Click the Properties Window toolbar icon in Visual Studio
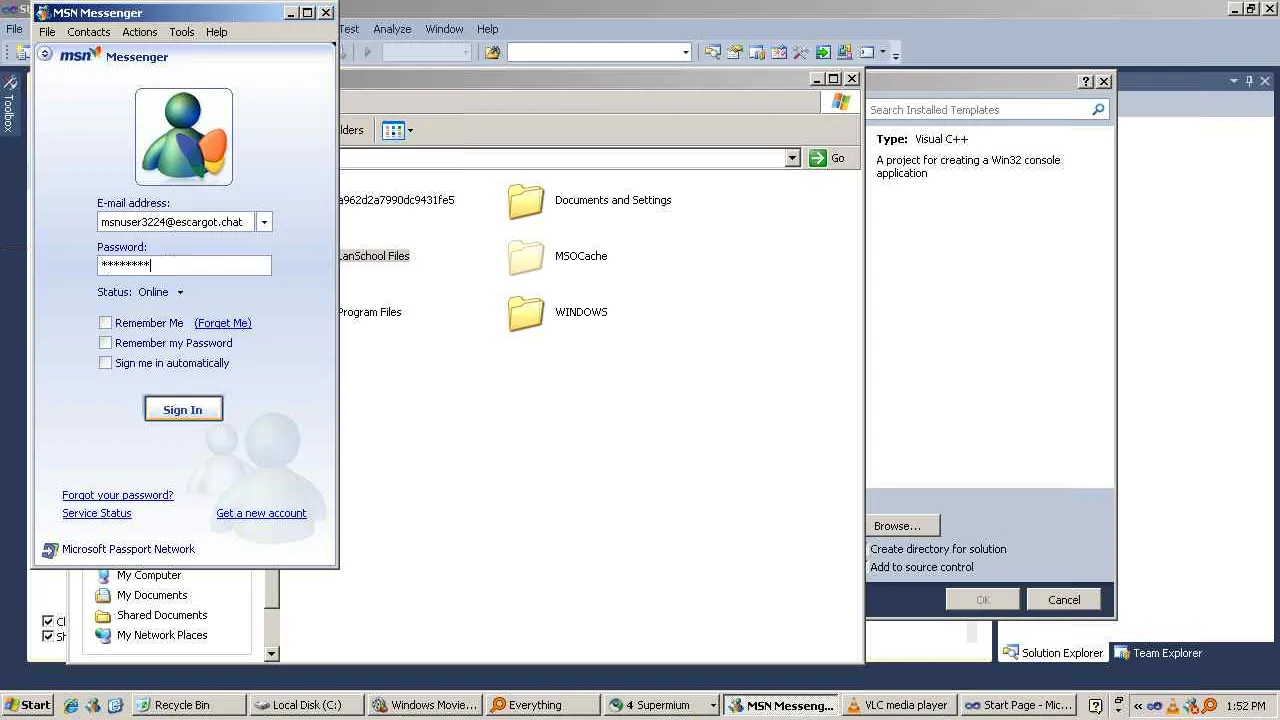1280x720 pixels. [x=735, y=52]
